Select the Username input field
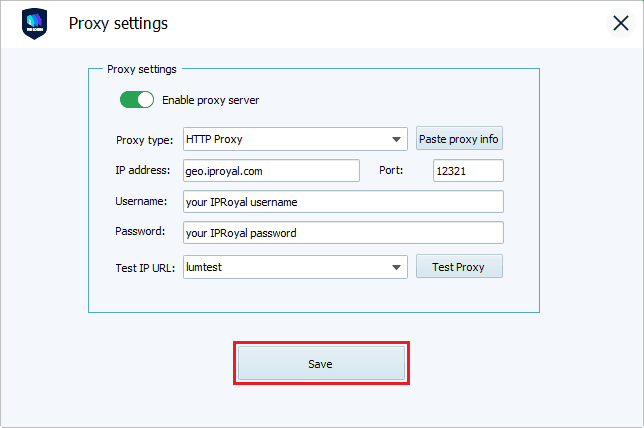Screen dimensions: 644x428 [343, 202]
